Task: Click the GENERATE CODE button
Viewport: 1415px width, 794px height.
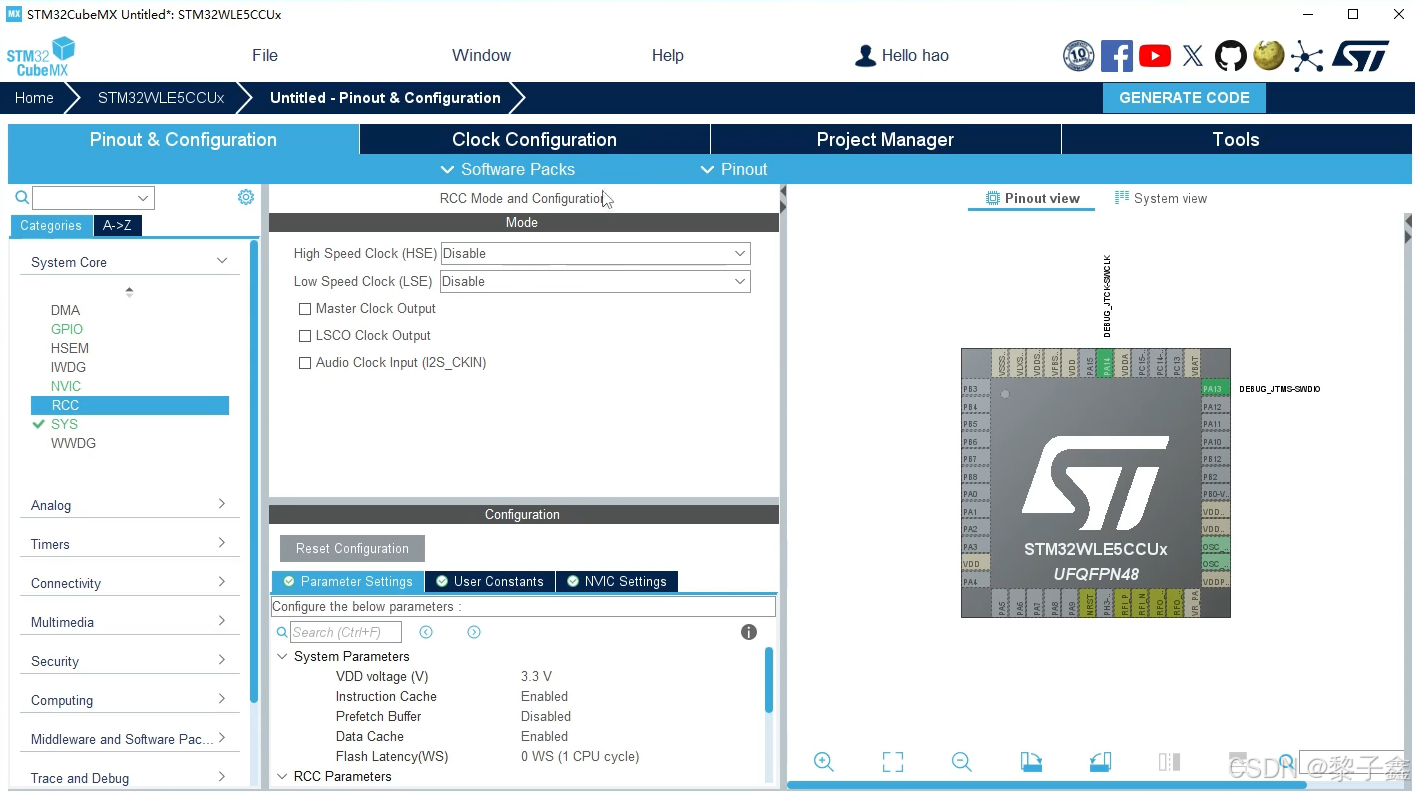Action: (x=1184, y=97)
